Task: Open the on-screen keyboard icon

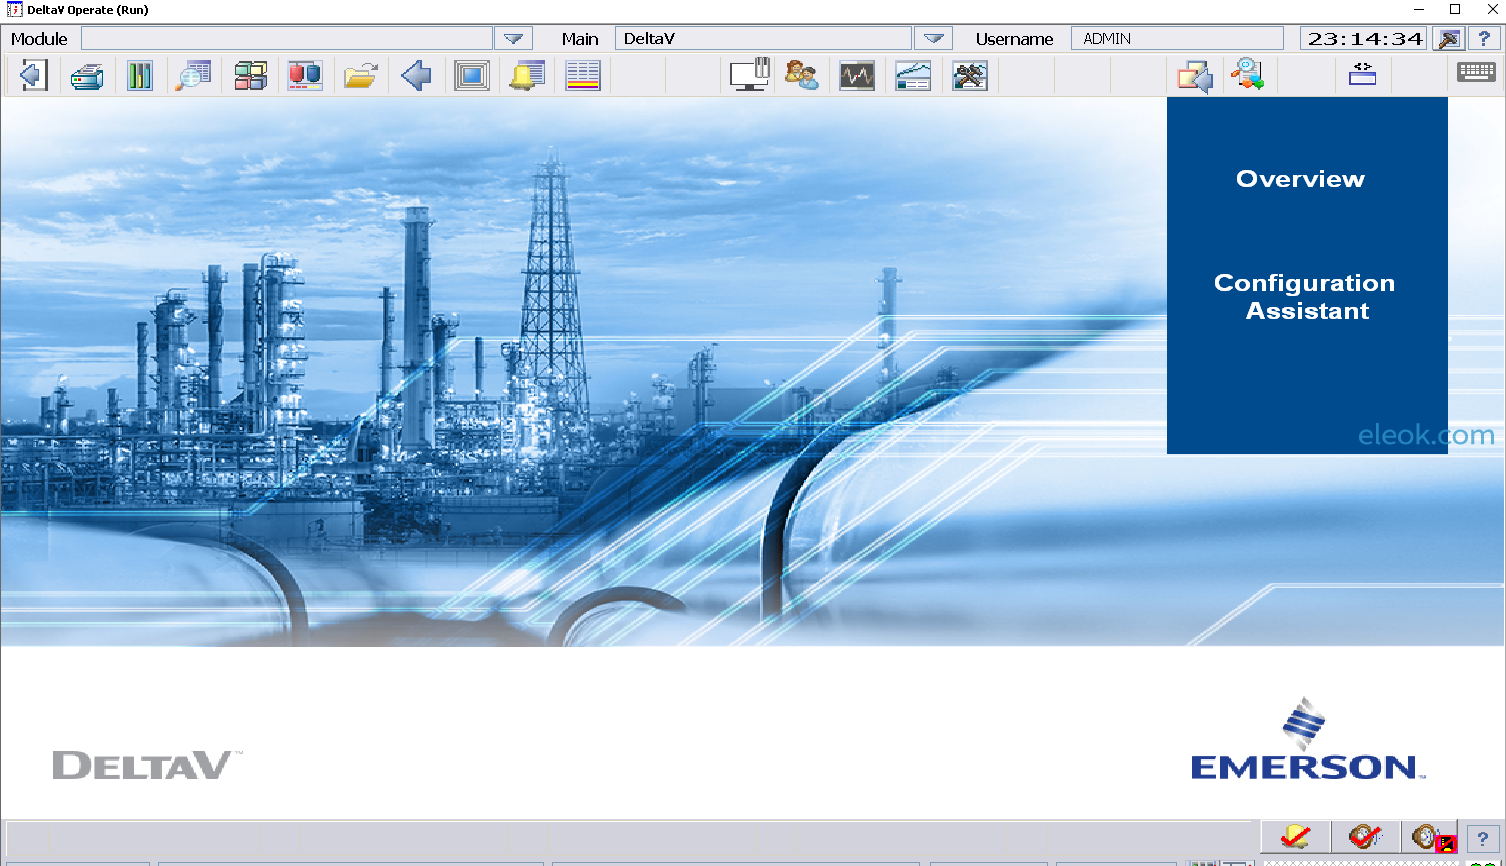Action: click(x=1476, y=72)
